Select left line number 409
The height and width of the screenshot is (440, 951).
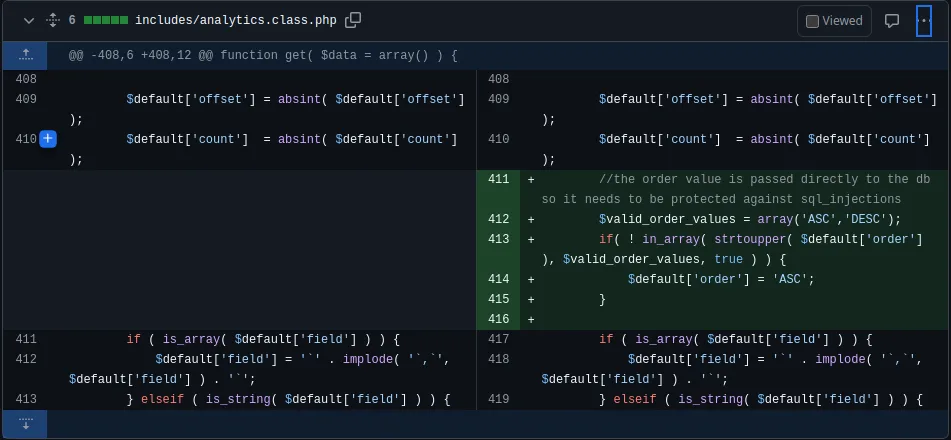26,99
